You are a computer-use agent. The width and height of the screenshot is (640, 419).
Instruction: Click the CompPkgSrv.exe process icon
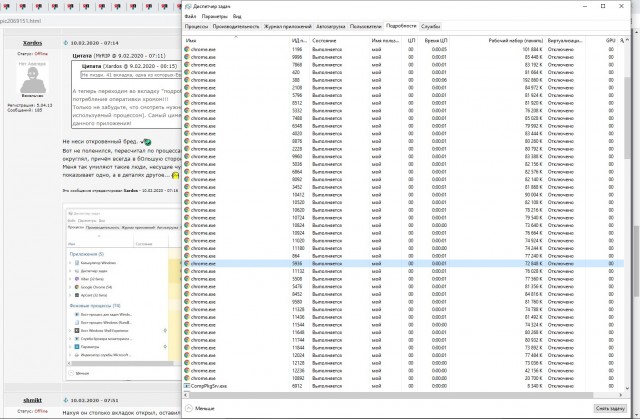click(x=187, y=386)
